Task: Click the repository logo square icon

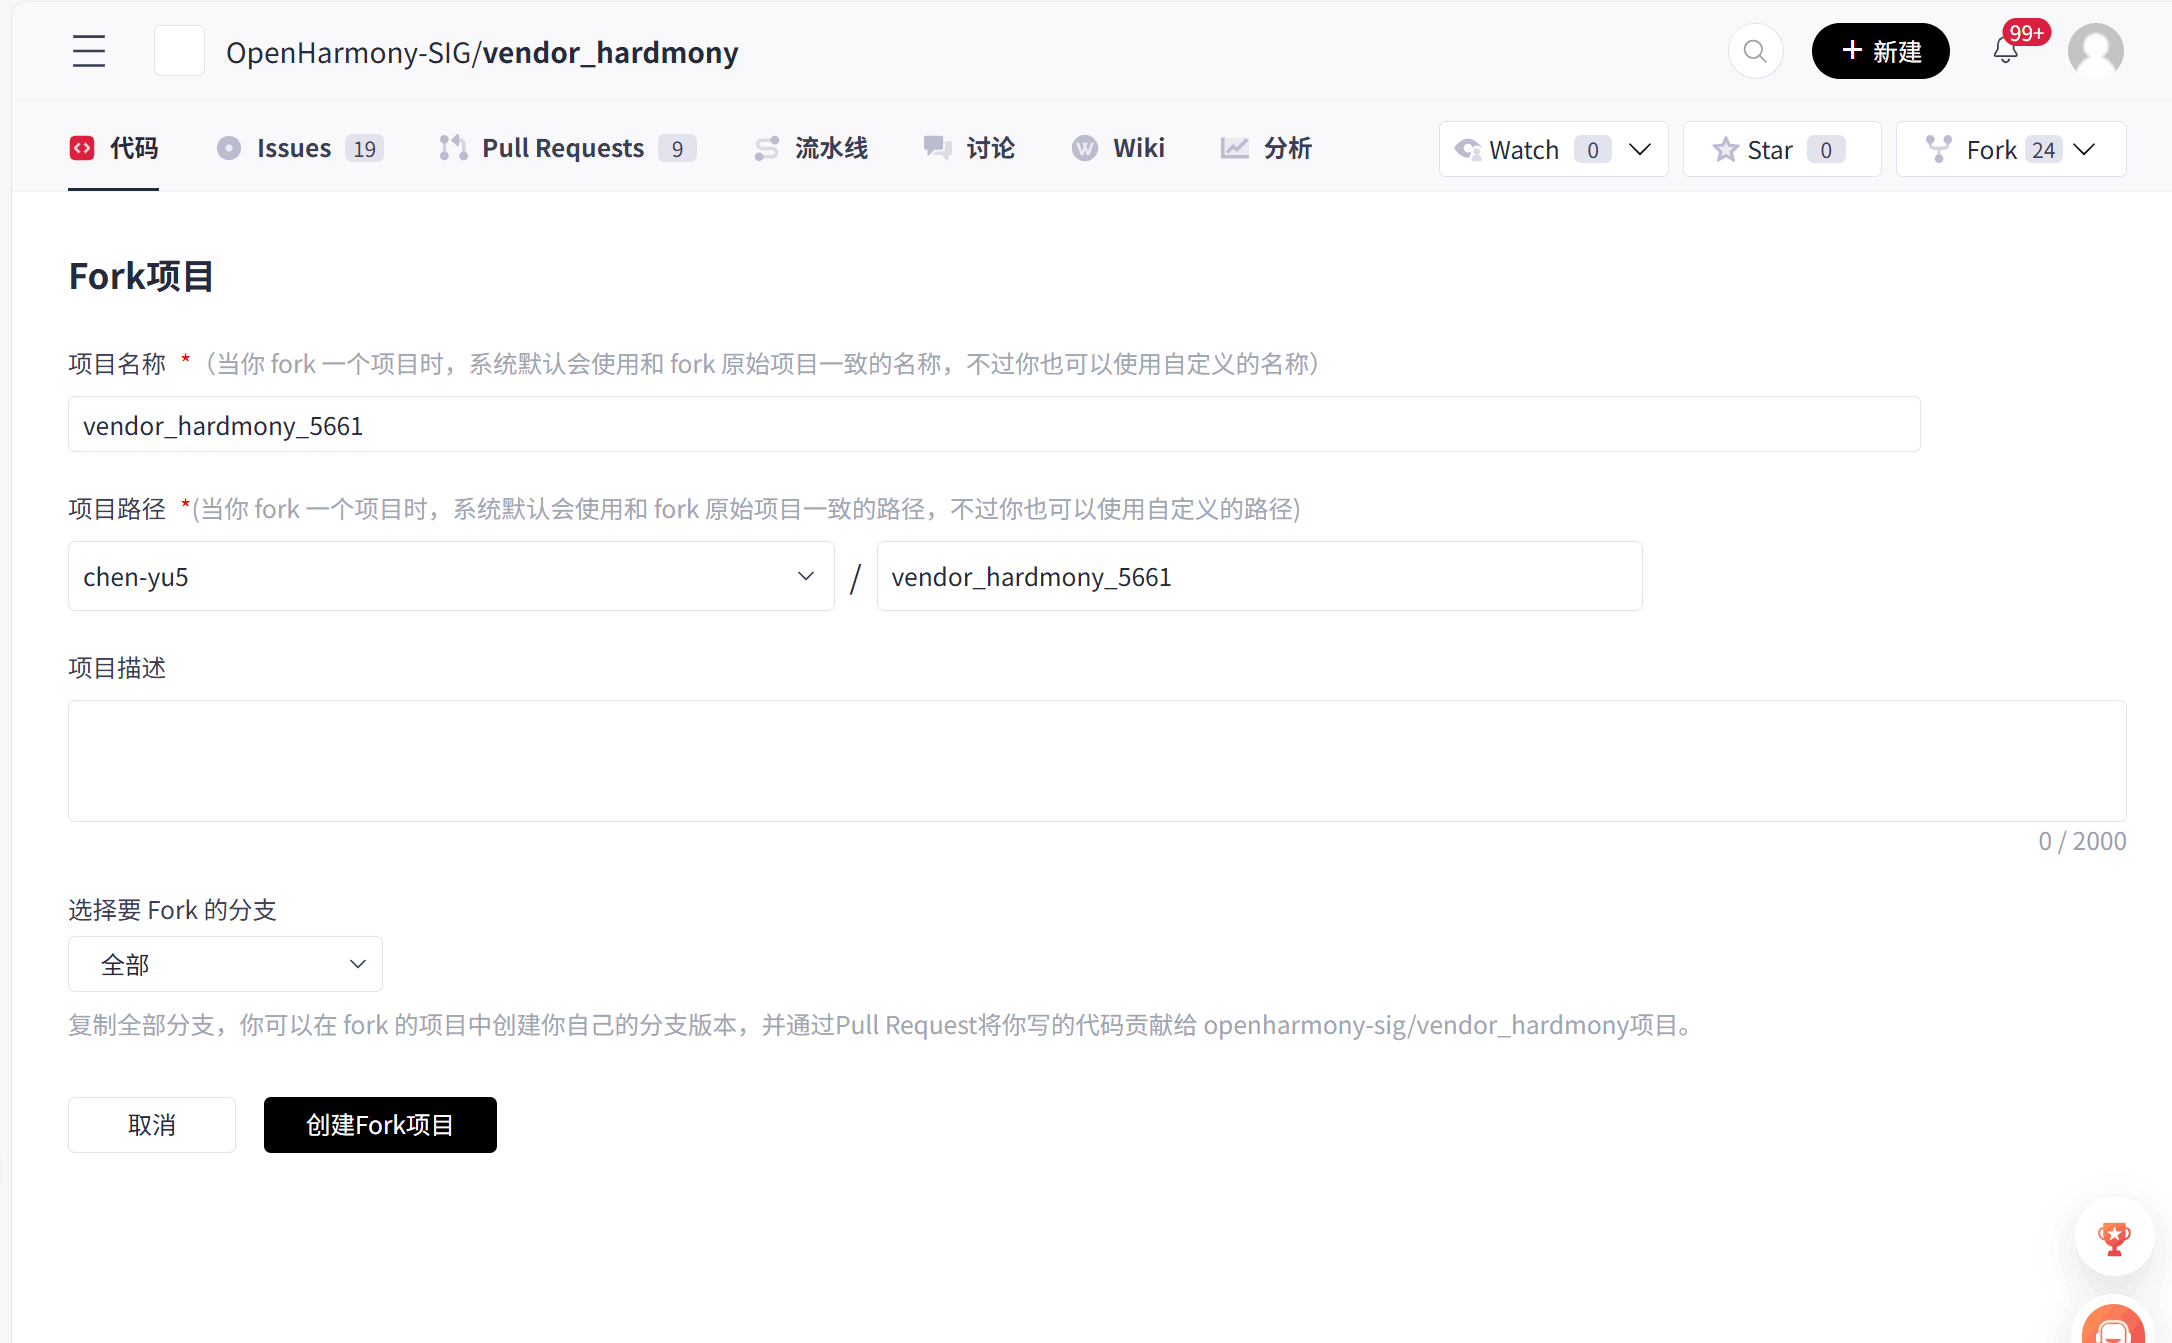Action: [x=179, y=51]
